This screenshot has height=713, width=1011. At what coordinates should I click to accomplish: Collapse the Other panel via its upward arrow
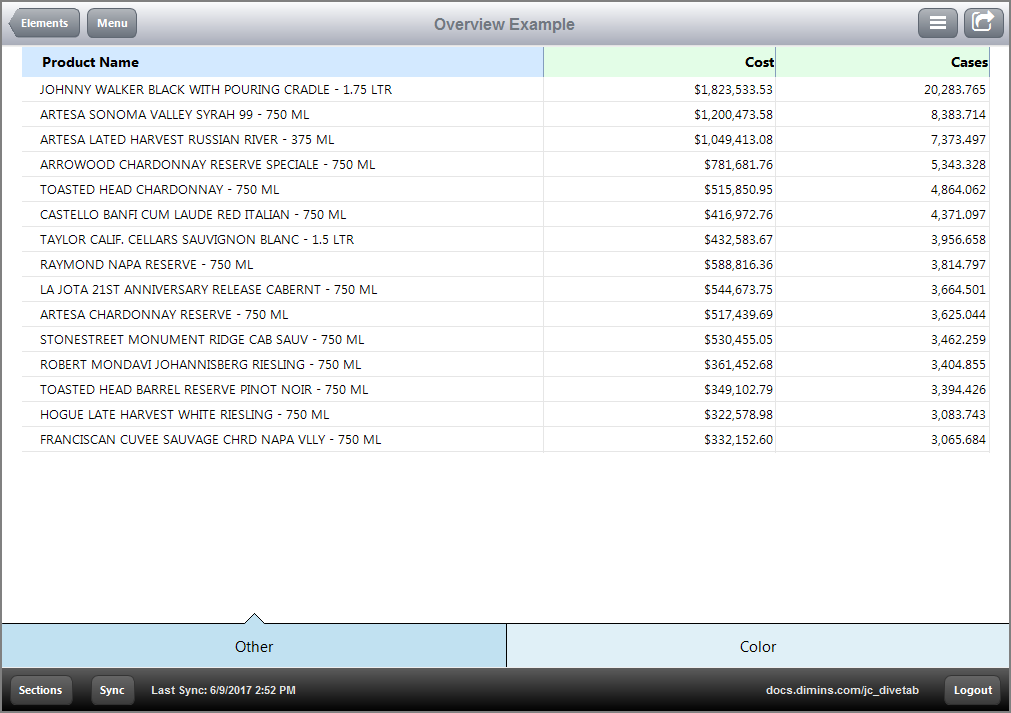(256, 620)
